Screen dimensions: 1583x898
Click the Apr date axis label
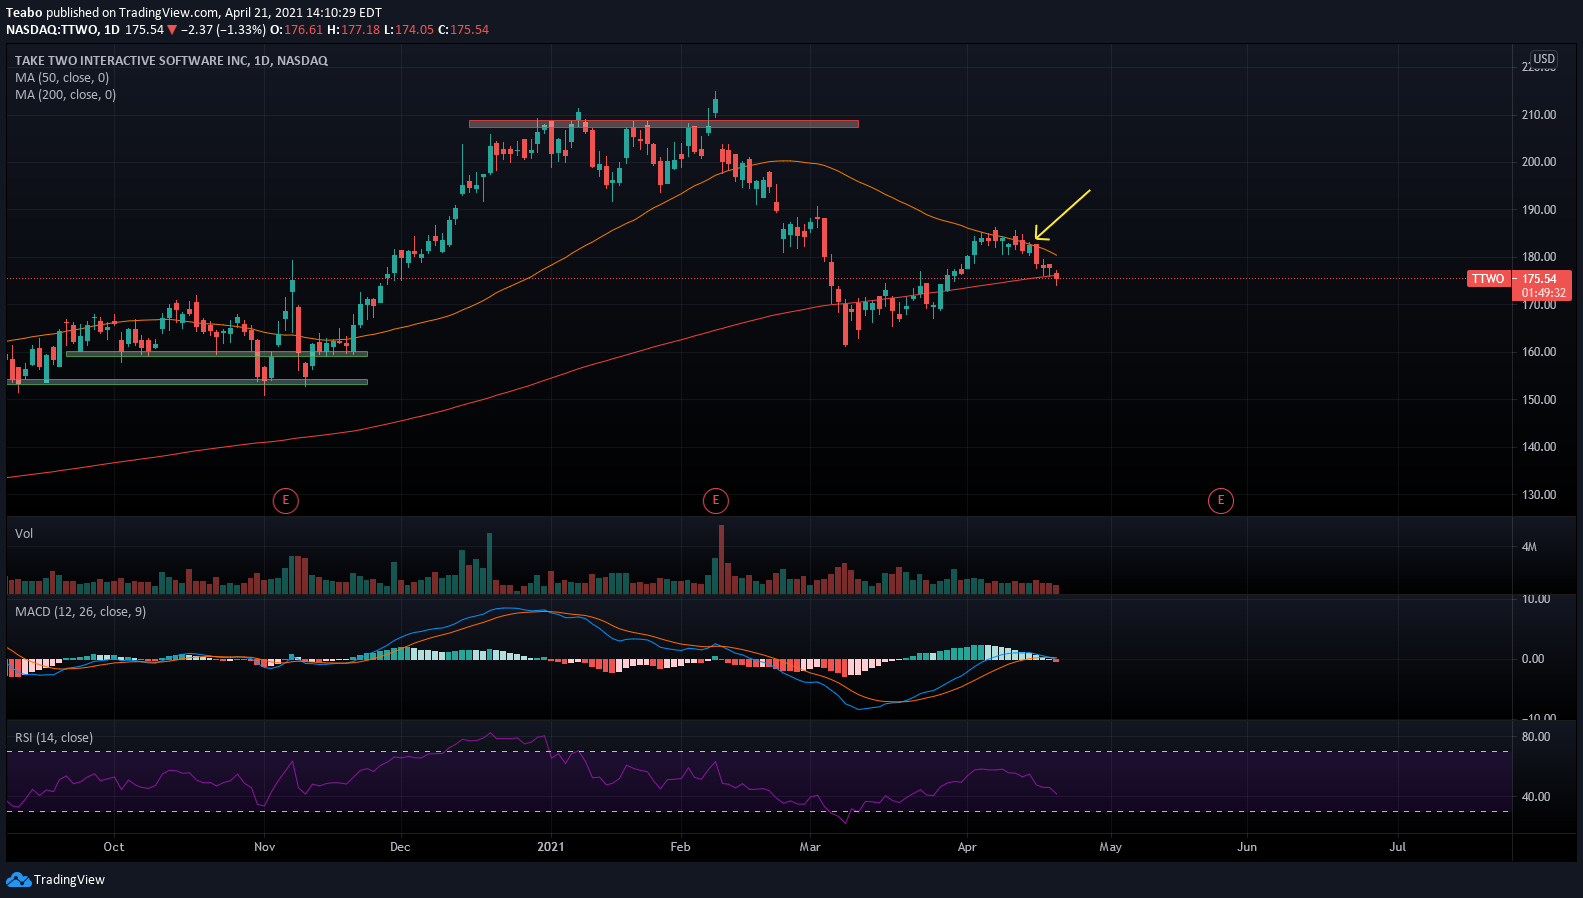[x=967, y=846]
